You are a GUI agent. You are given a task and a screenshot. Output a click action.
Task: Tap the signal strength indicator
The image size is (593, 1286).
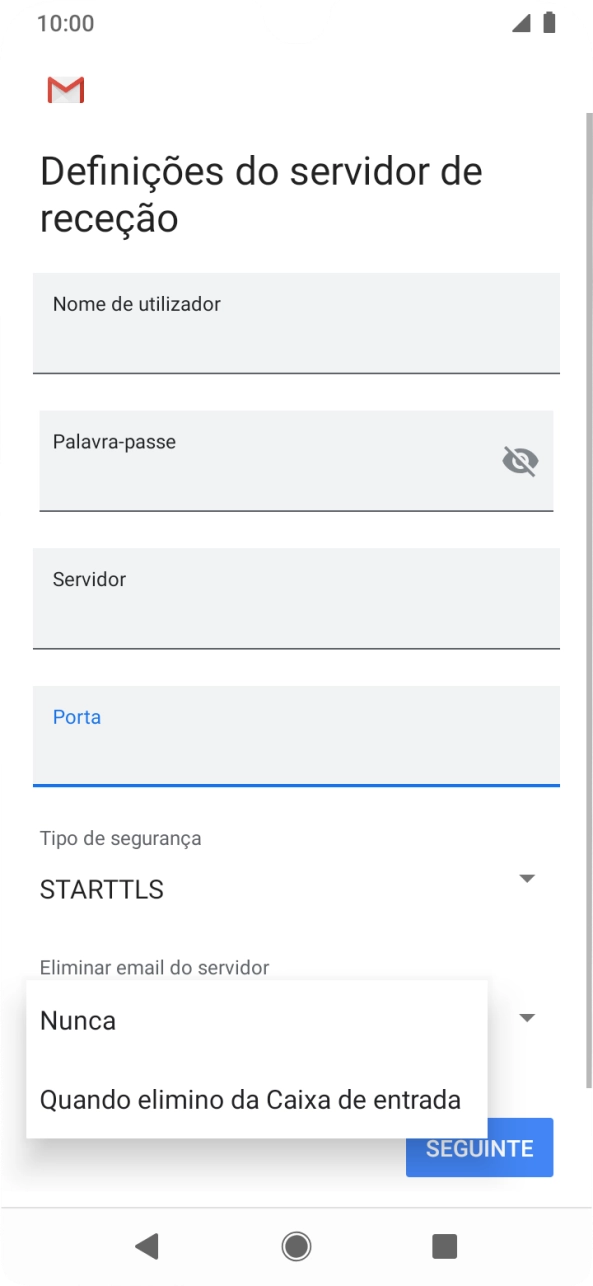[x=522, y=22]
